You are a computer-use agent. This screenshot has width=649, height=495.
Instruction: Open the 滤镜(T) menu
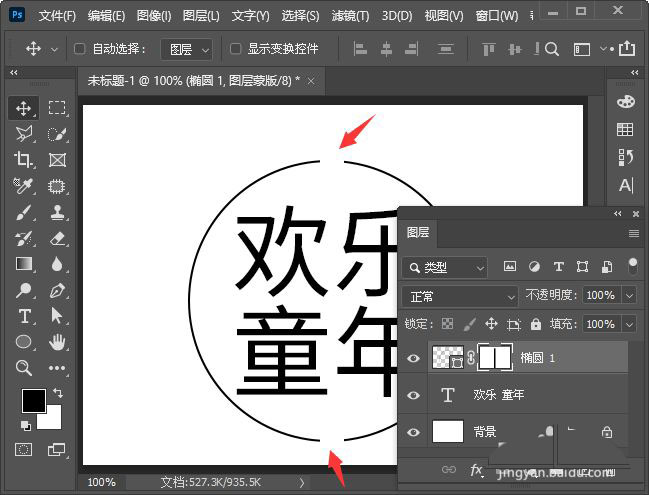pyautogui.click(x=350, y=16)
